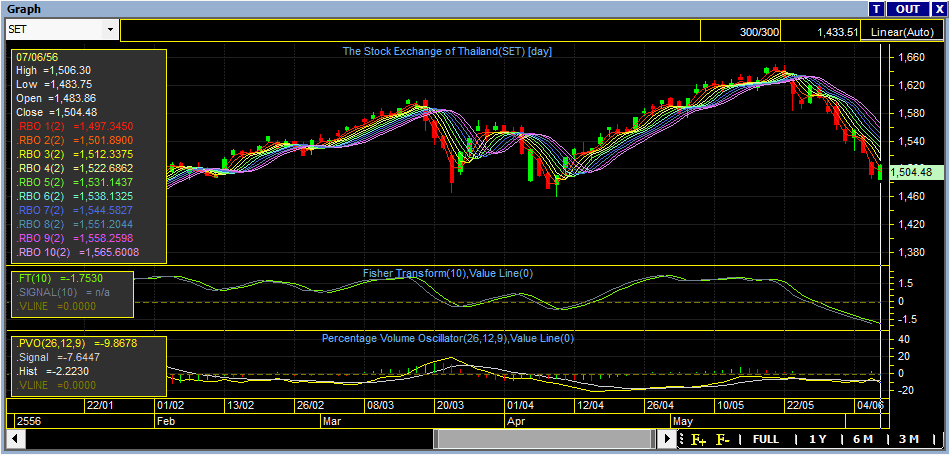Click the 'Mar' month label

click(331, 420)
